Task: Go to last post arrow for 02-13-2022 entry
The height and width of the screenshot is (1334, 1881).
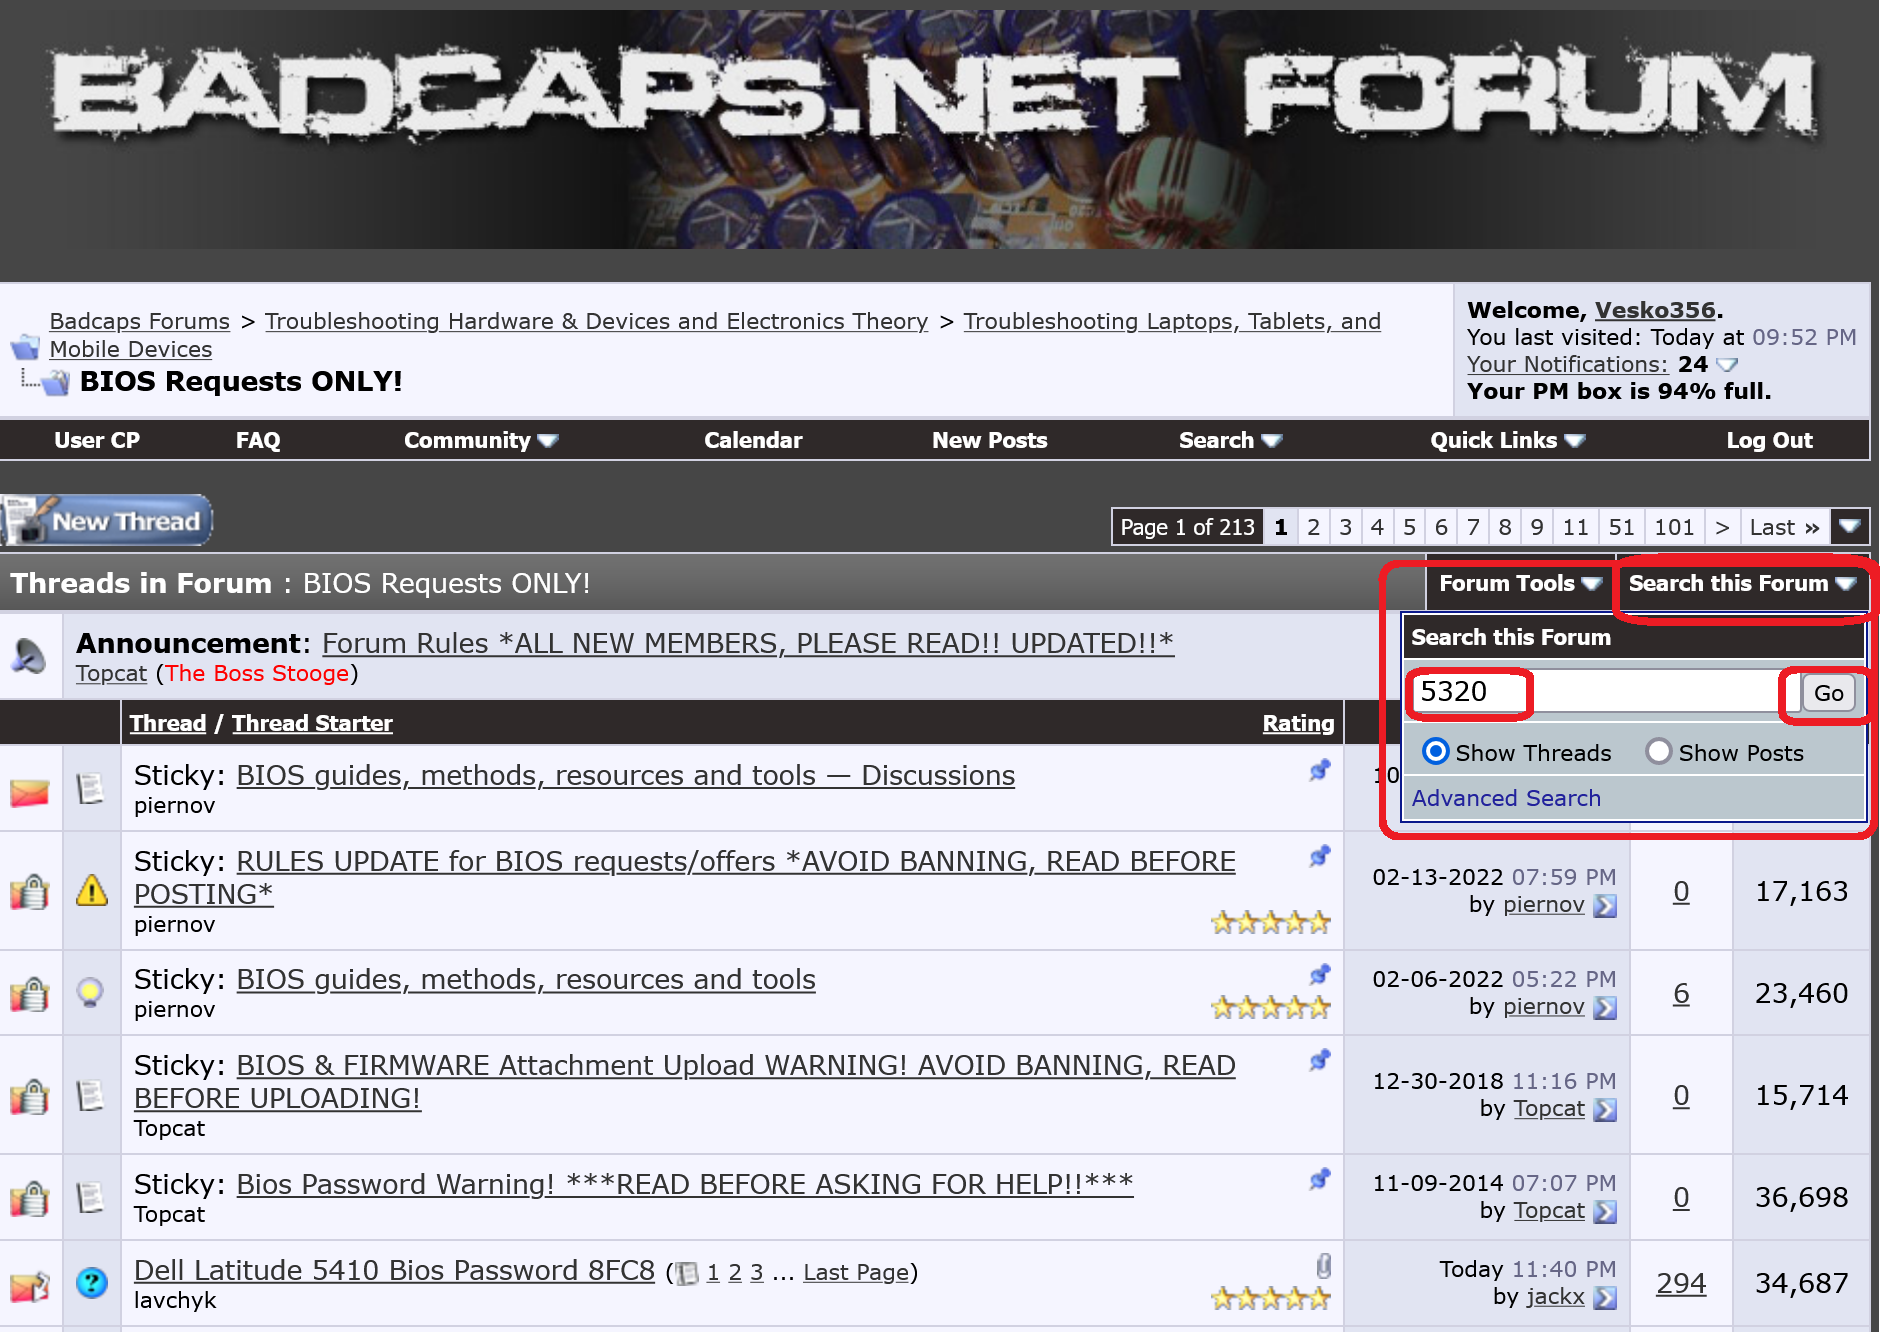Action: (1605, 906)
